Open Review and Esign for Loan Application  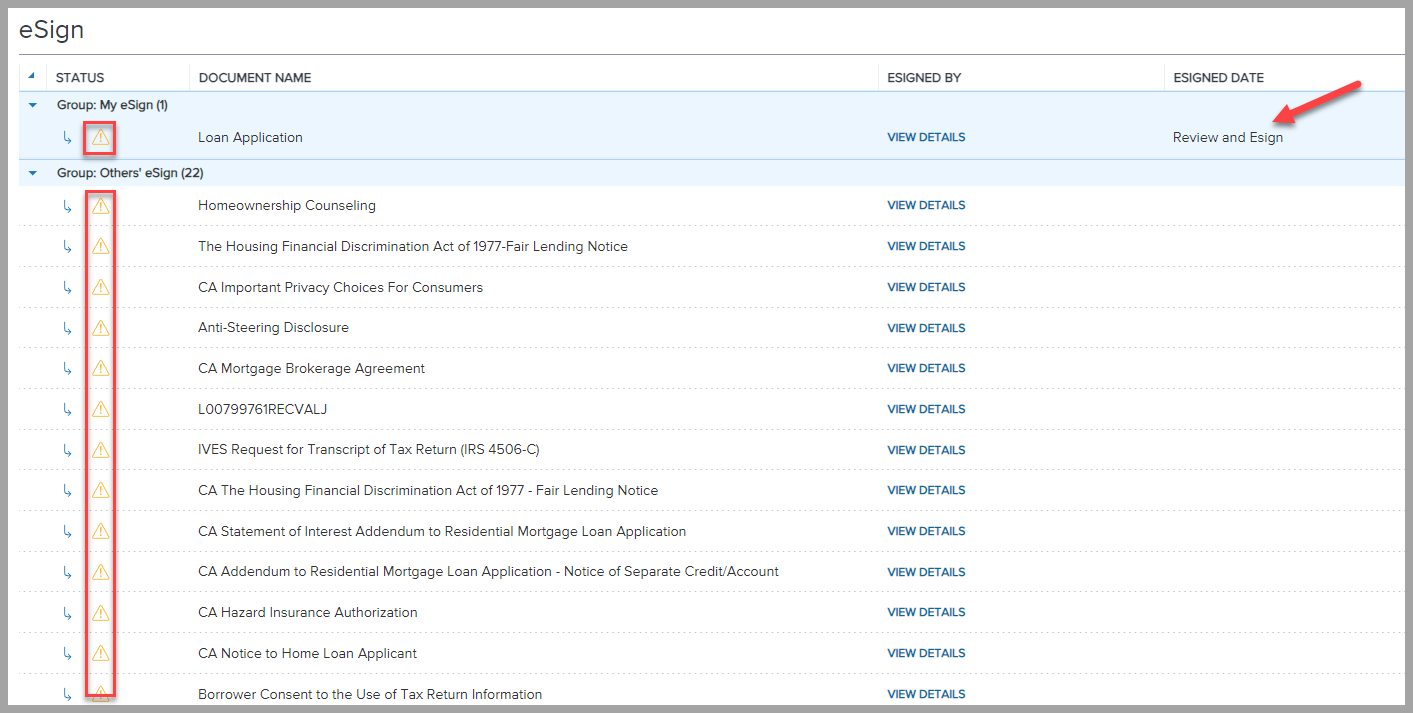coord(1227,138)
